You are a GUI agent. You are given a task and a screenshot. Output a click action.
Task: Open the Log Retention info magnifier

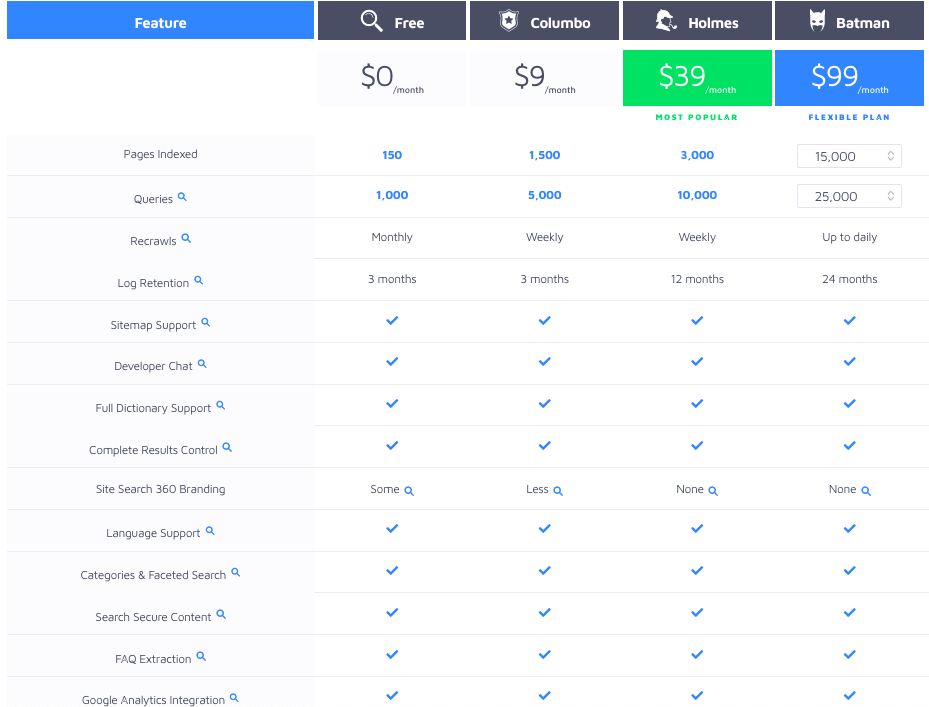pyautogui.click(x=198, y=280)
